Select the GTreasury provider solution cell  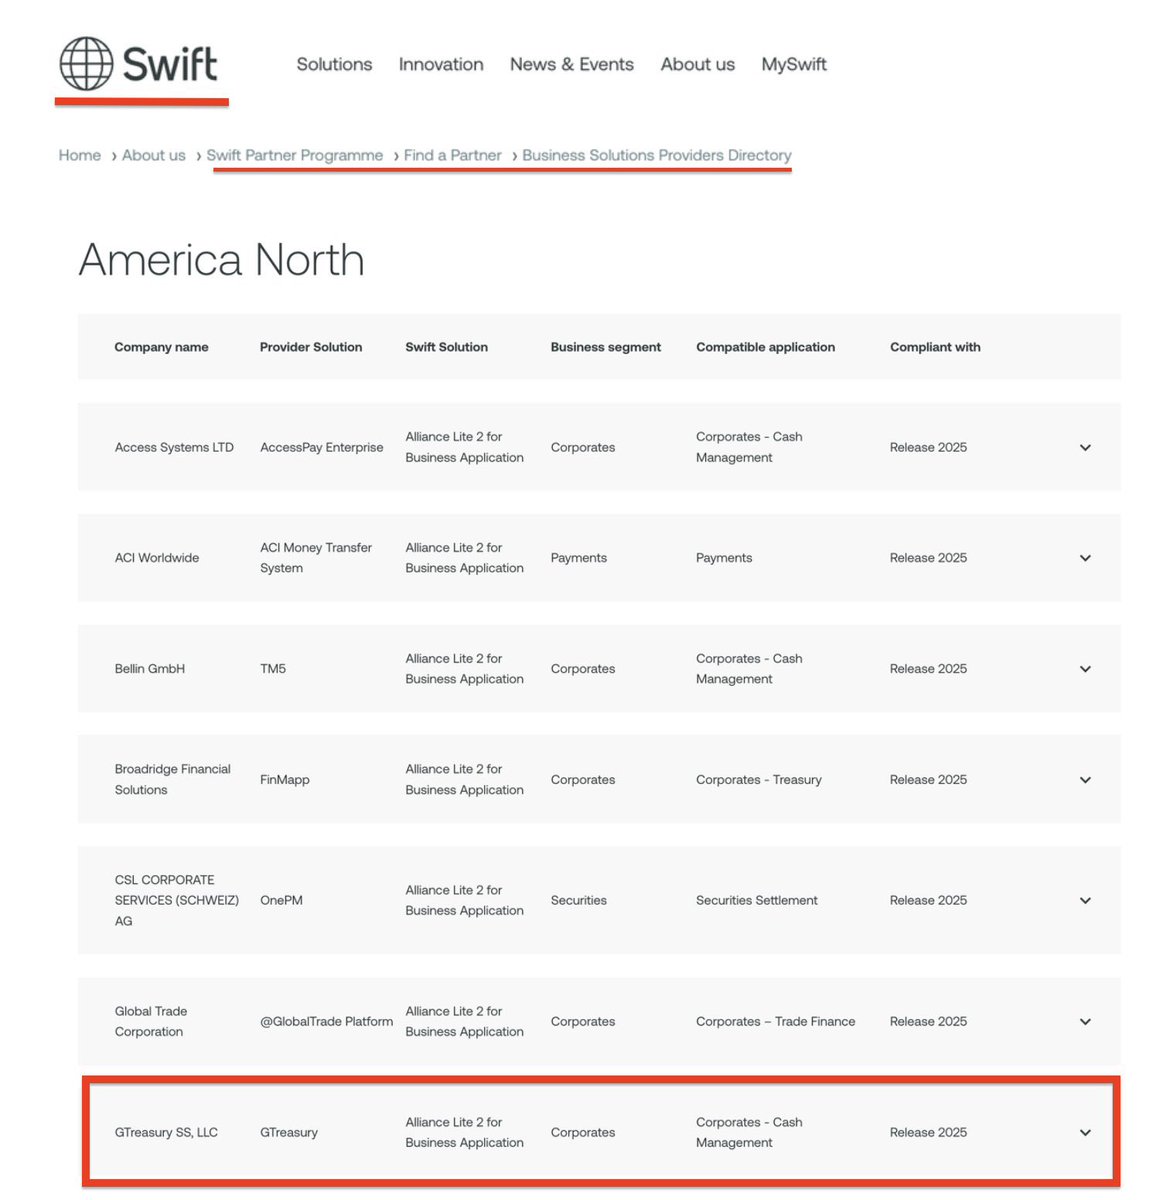tap(289, 1132)
